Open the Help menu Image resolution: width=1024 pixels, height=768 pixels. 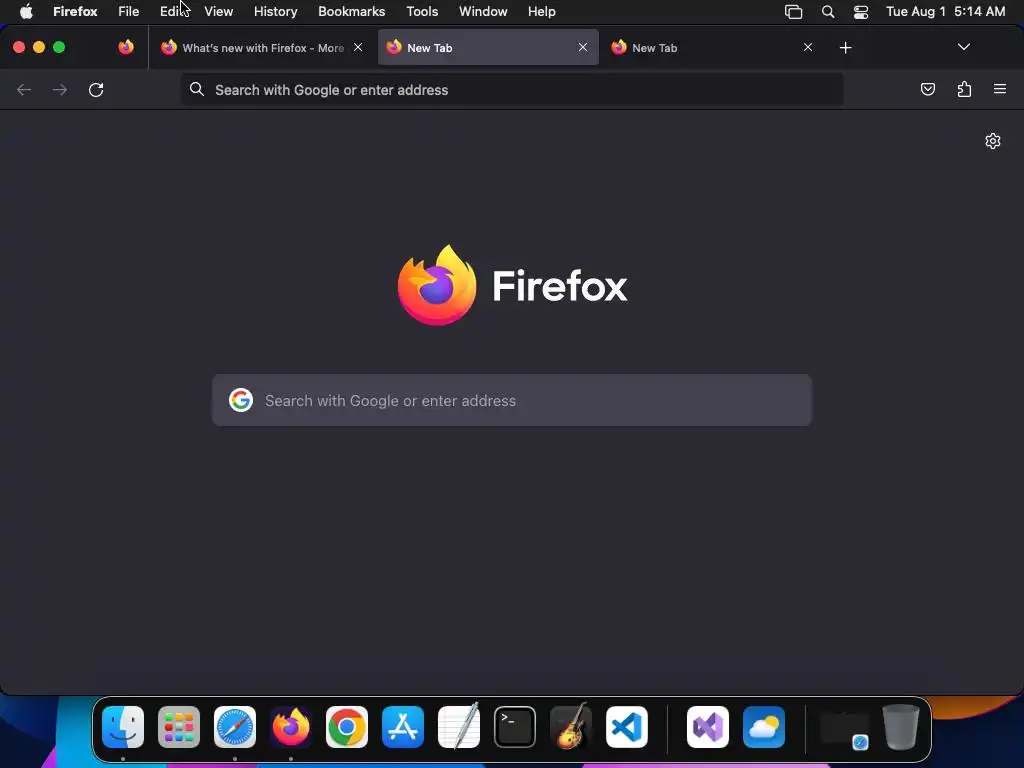pyautogui.click(x=541, y=12)
